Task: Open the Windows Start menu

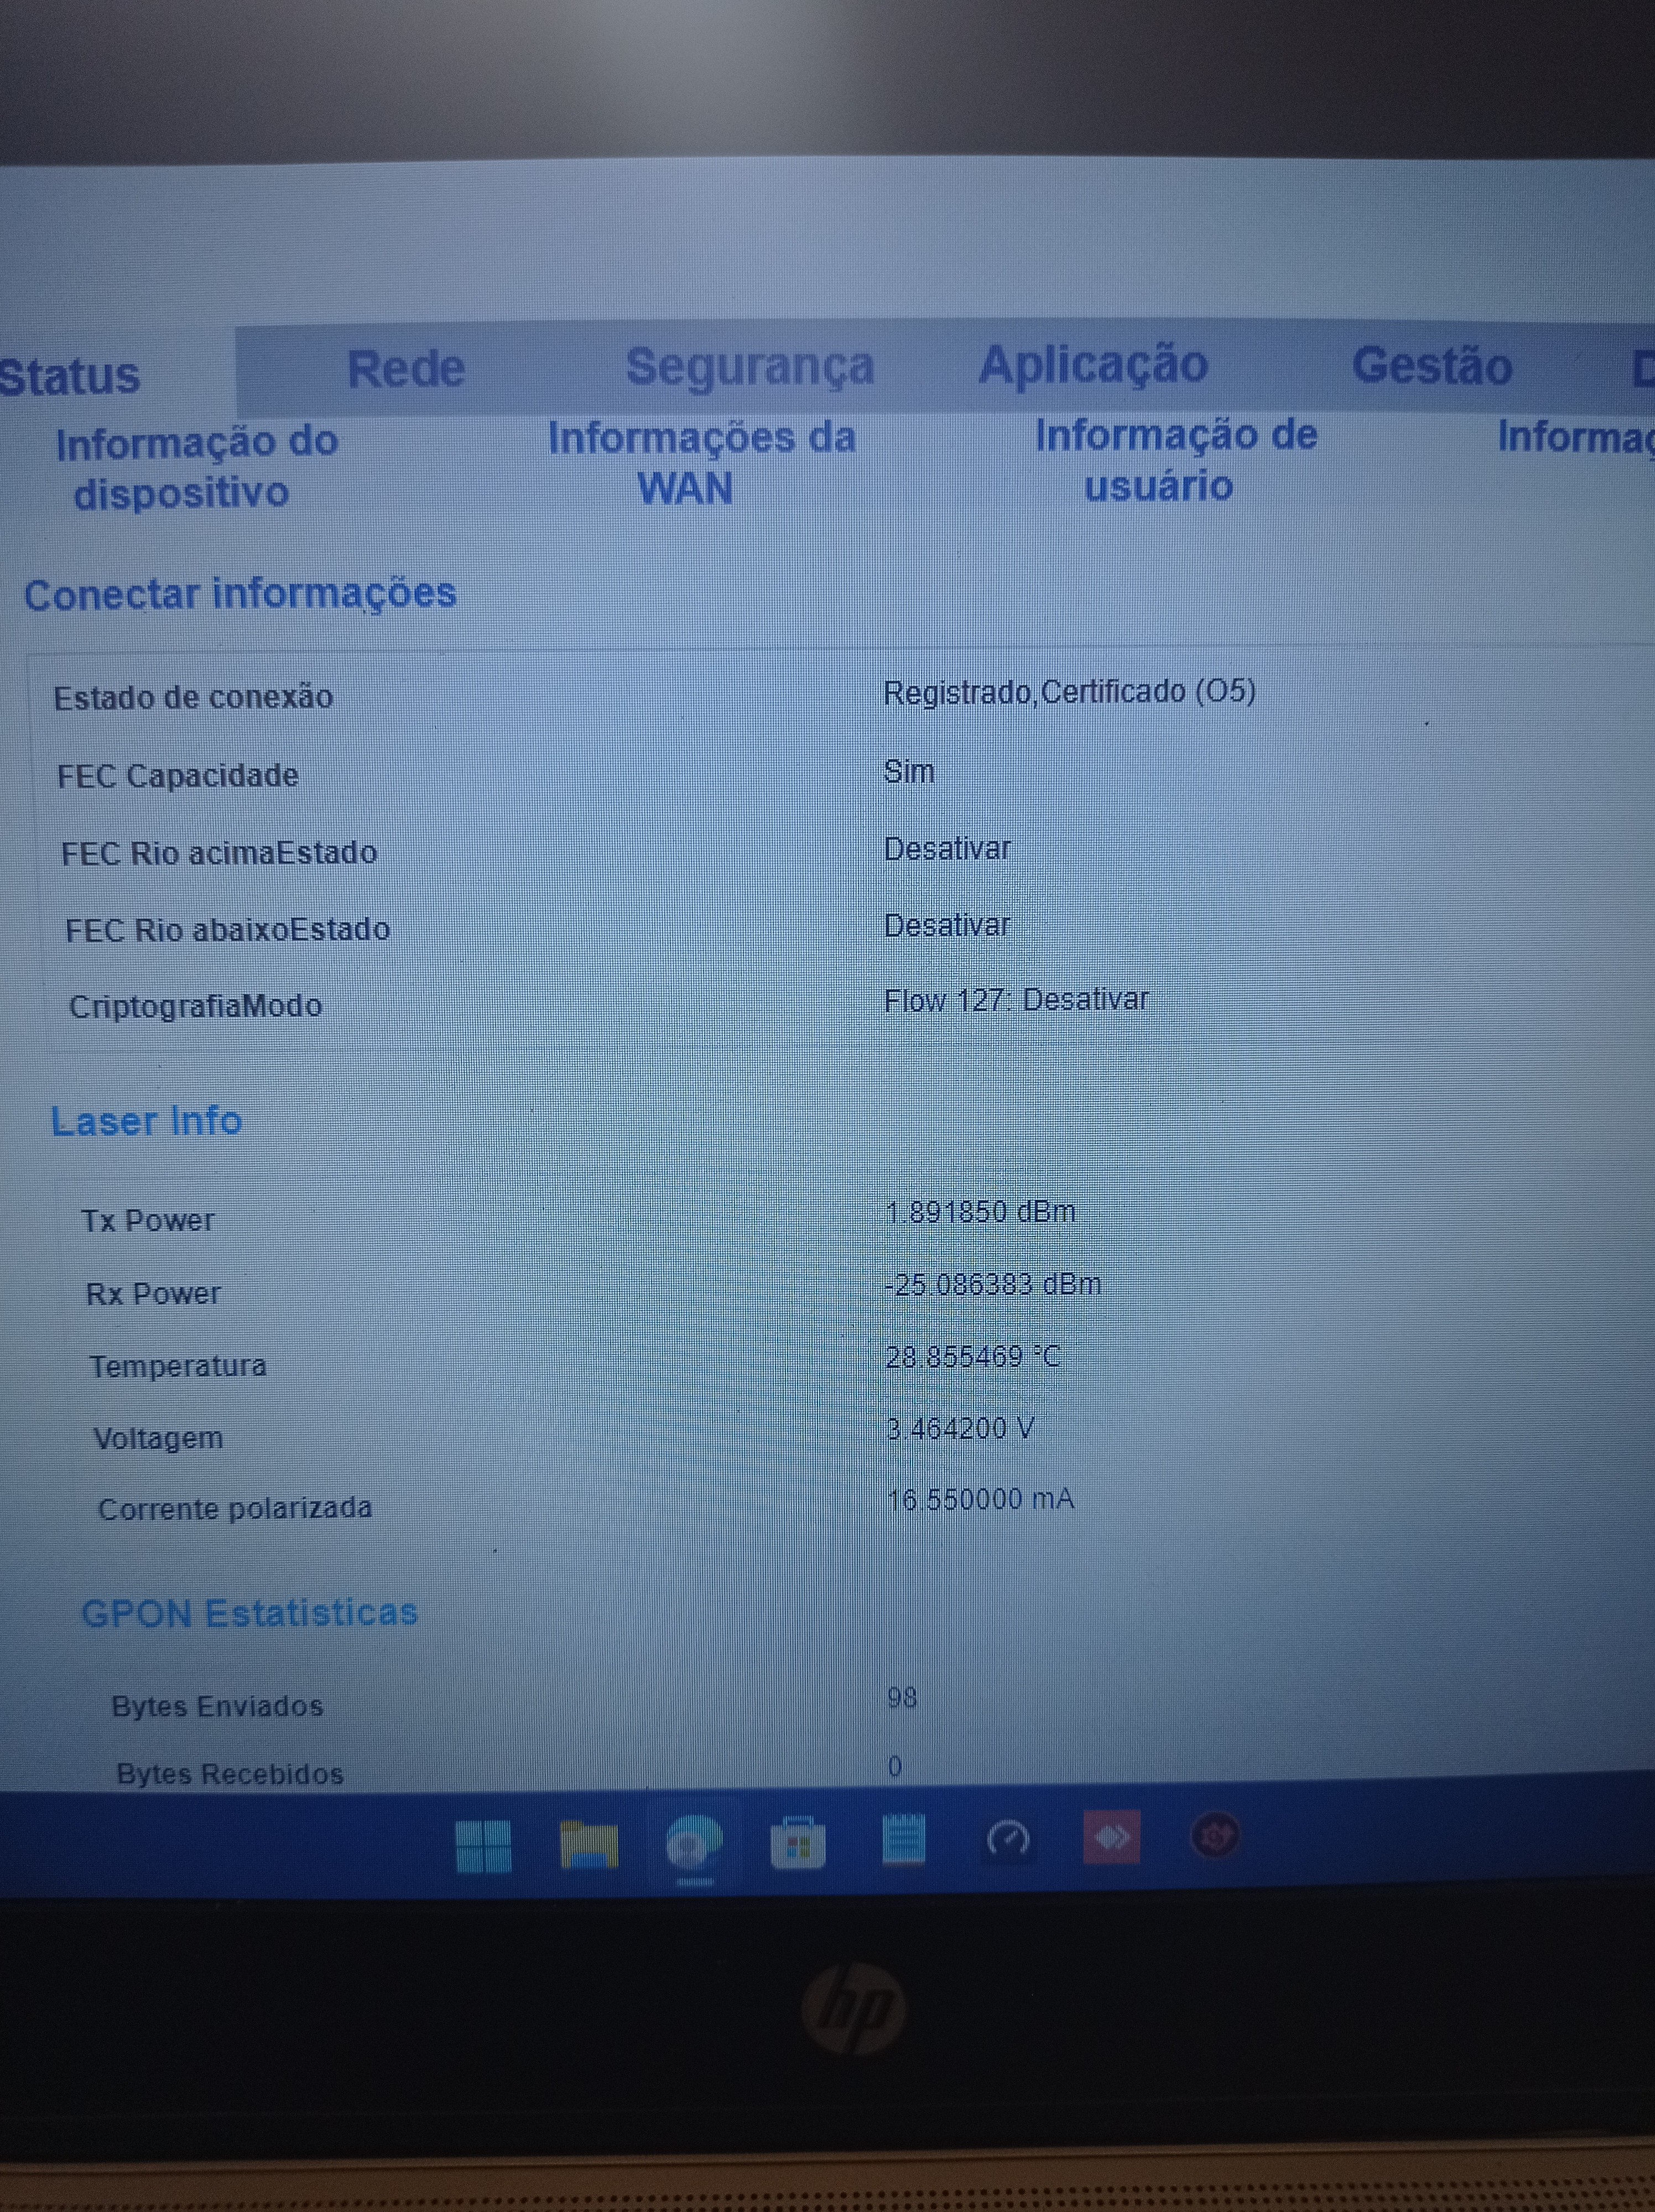Action: pos(483,1845)
